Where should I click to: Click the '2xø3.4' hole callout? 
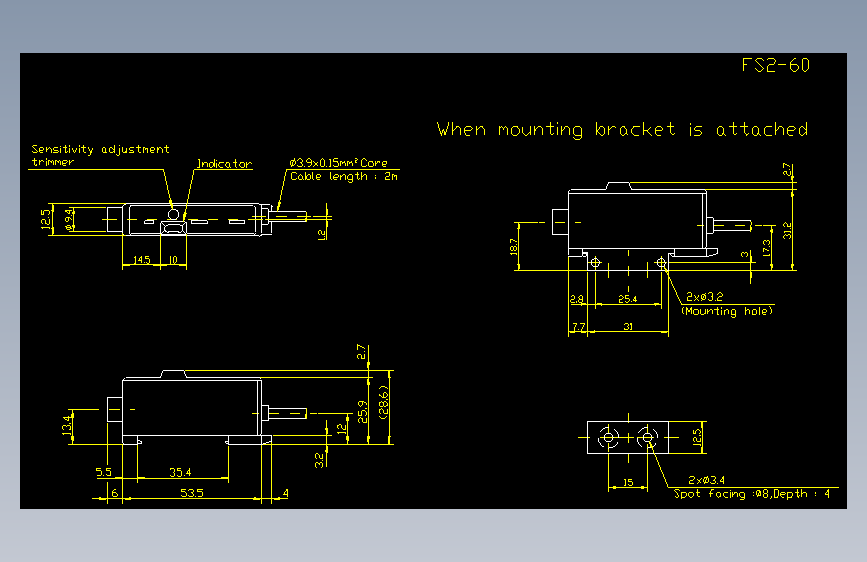[x=706, y=480]
